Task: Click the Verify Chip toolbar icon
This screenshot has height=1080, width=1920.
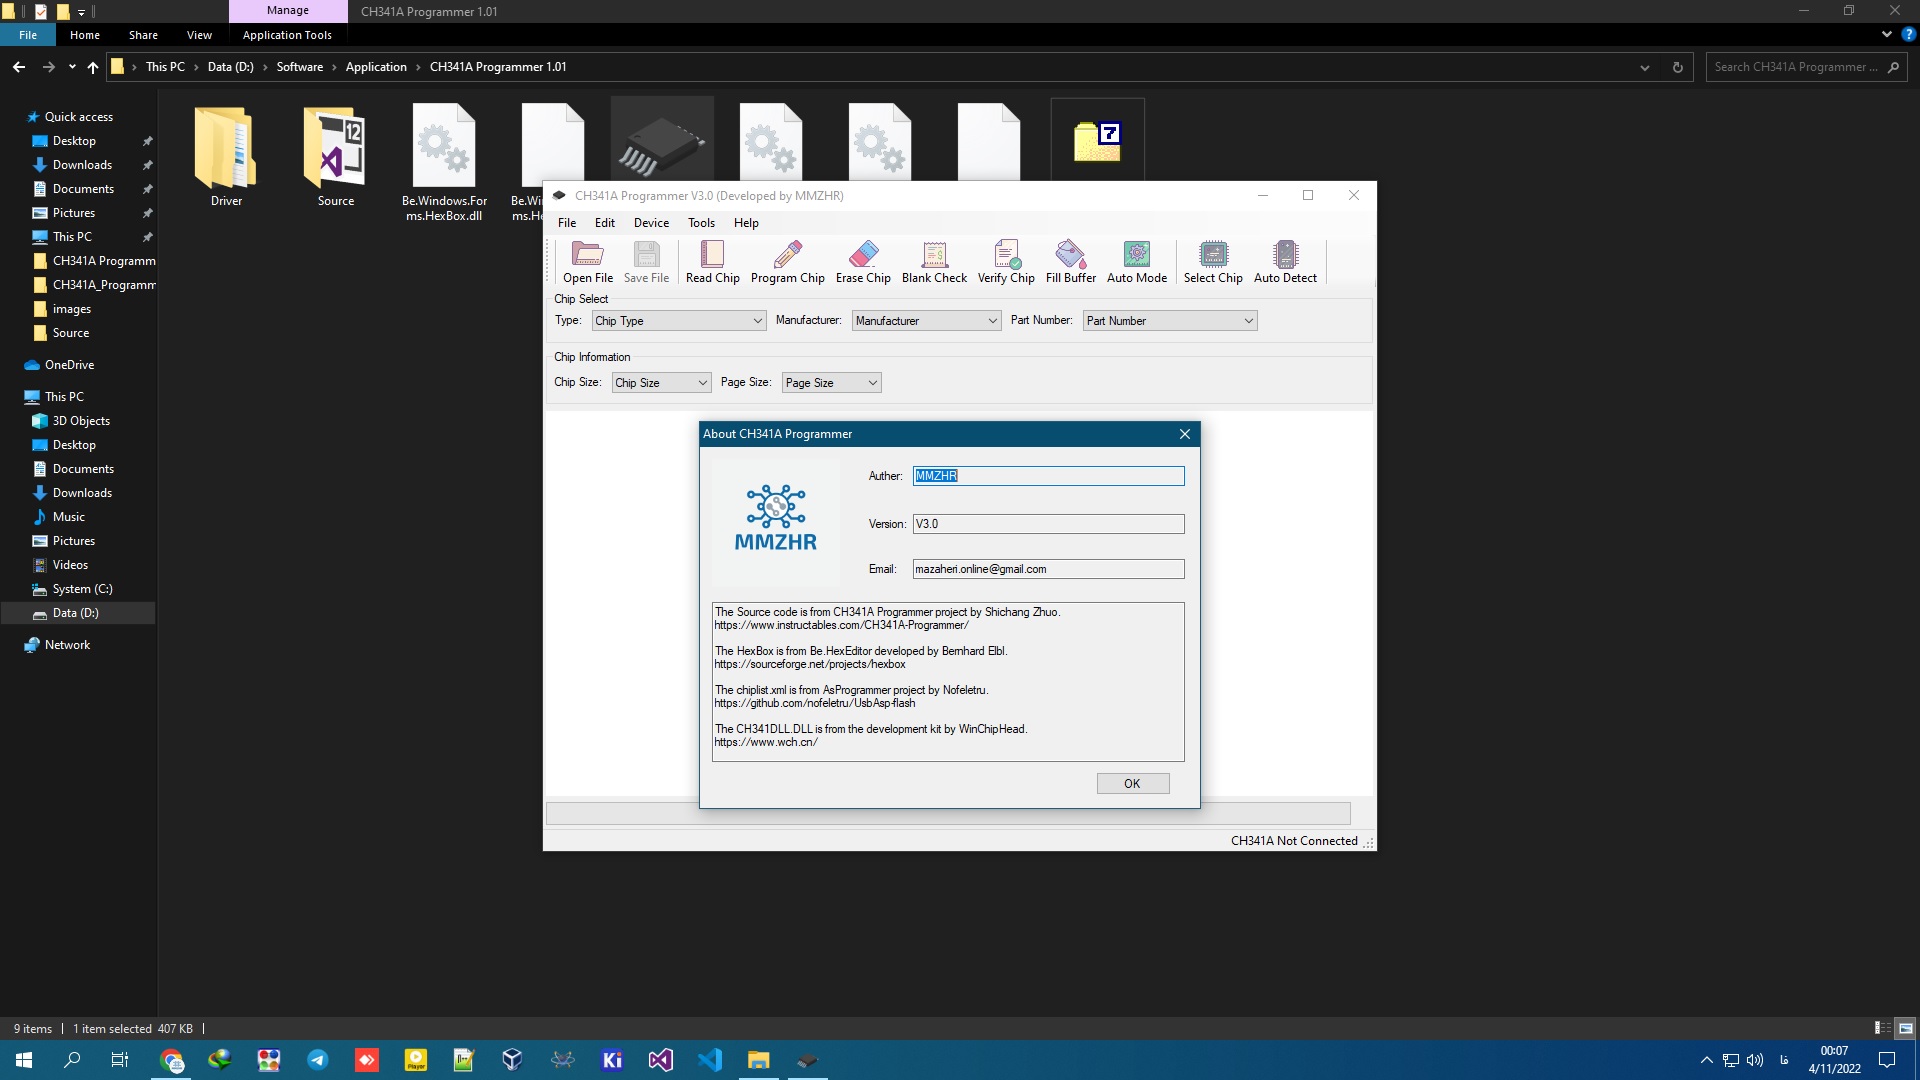Action: [1006, 262]
